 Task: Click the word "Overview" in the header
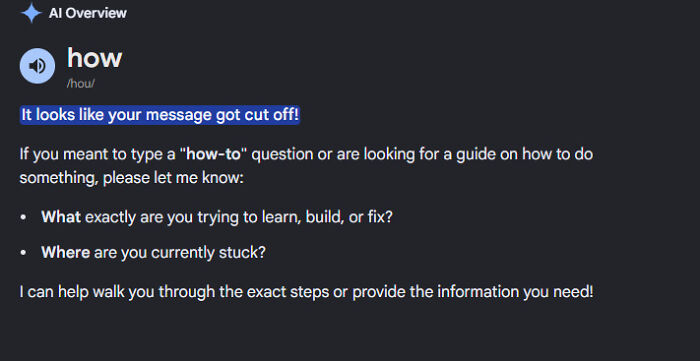95,13
